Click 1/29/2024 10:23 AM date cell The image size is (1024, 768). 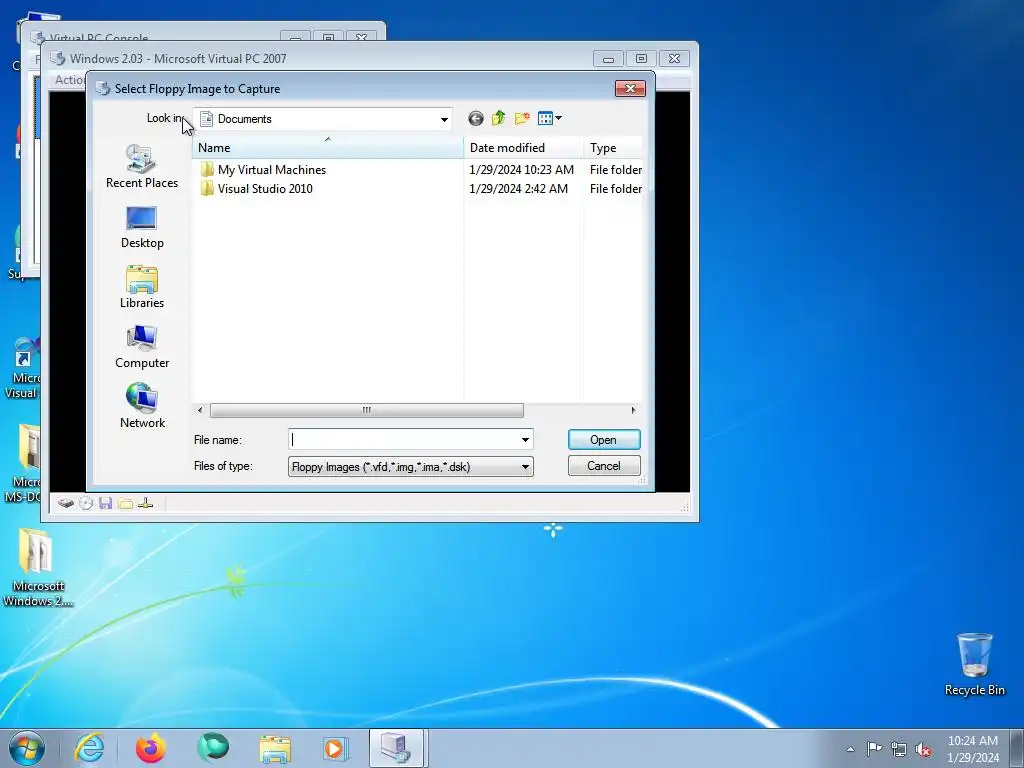521,170
